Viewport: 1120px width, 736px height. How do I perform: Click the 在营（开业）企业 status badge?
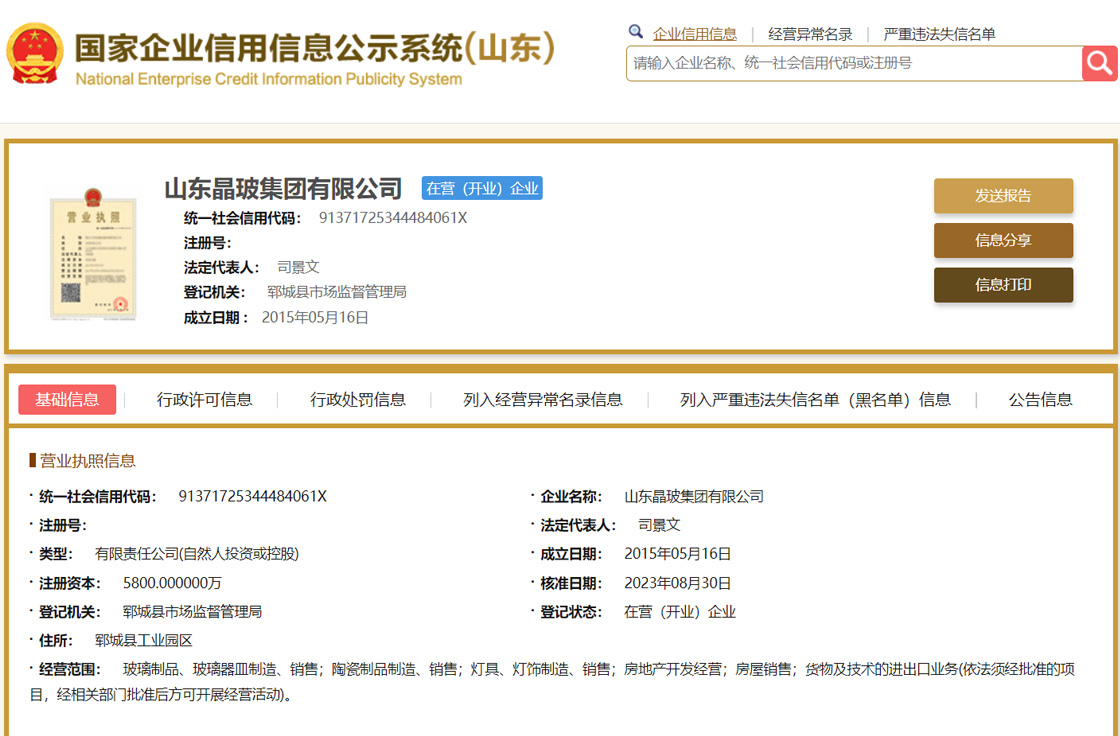point(482,188)
